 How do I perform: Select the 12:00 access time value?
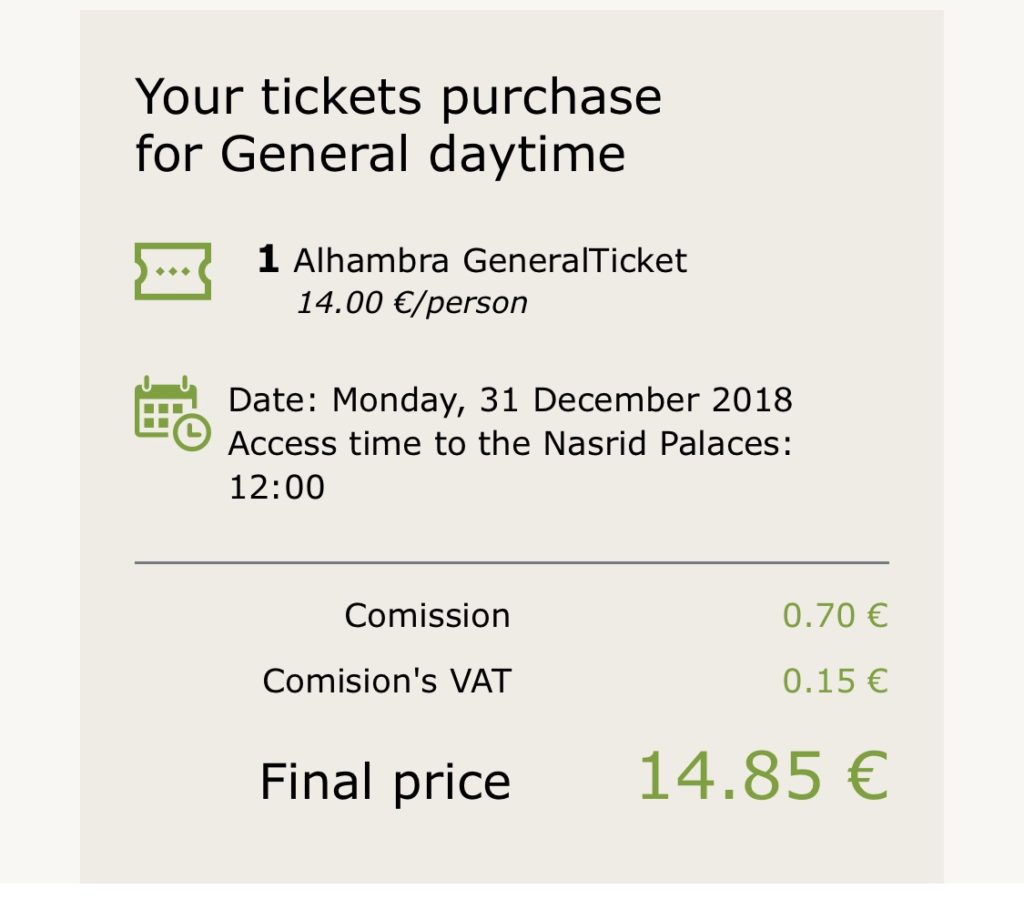tap(276, 487)
